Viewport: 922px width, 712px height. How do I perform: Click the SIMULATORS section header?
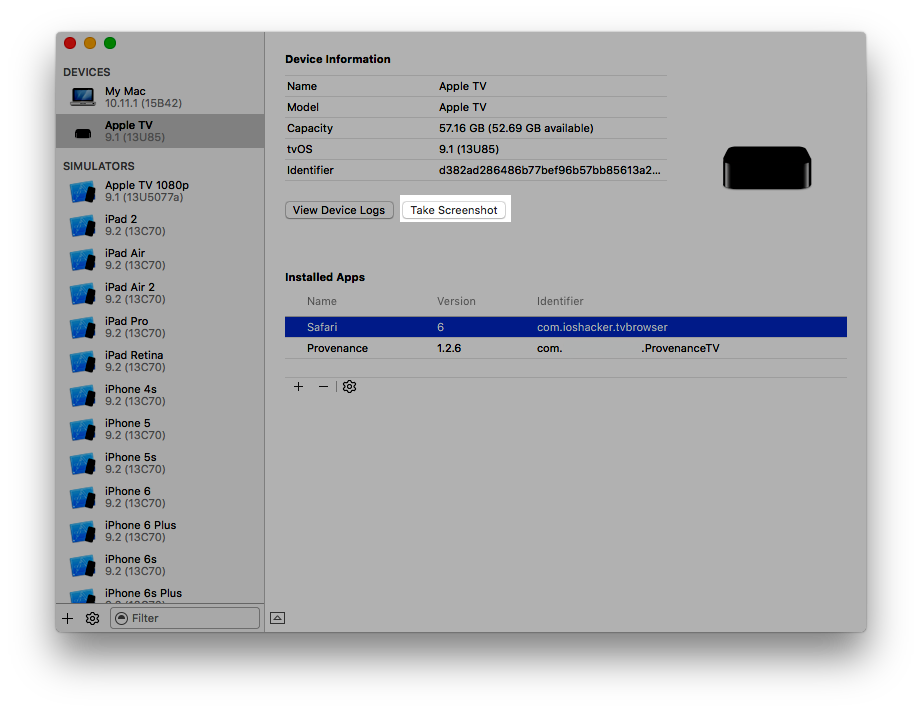click(x=99, y=166)
